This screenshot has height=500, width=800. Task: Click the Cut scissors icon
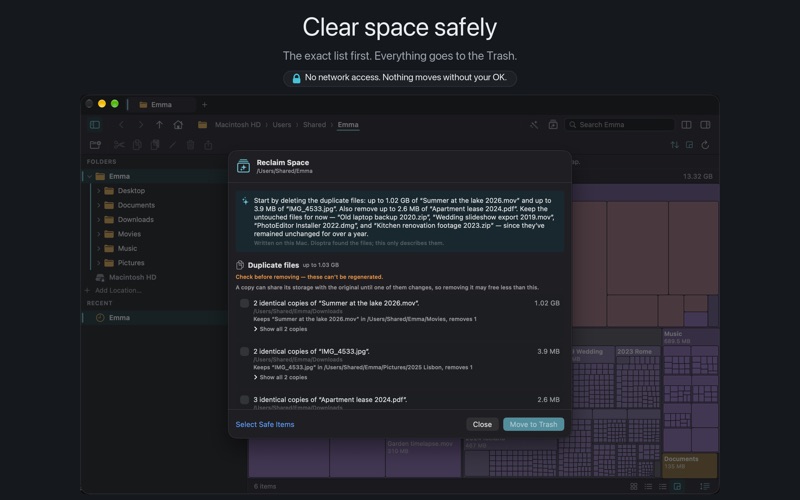(x=119, y=145)
